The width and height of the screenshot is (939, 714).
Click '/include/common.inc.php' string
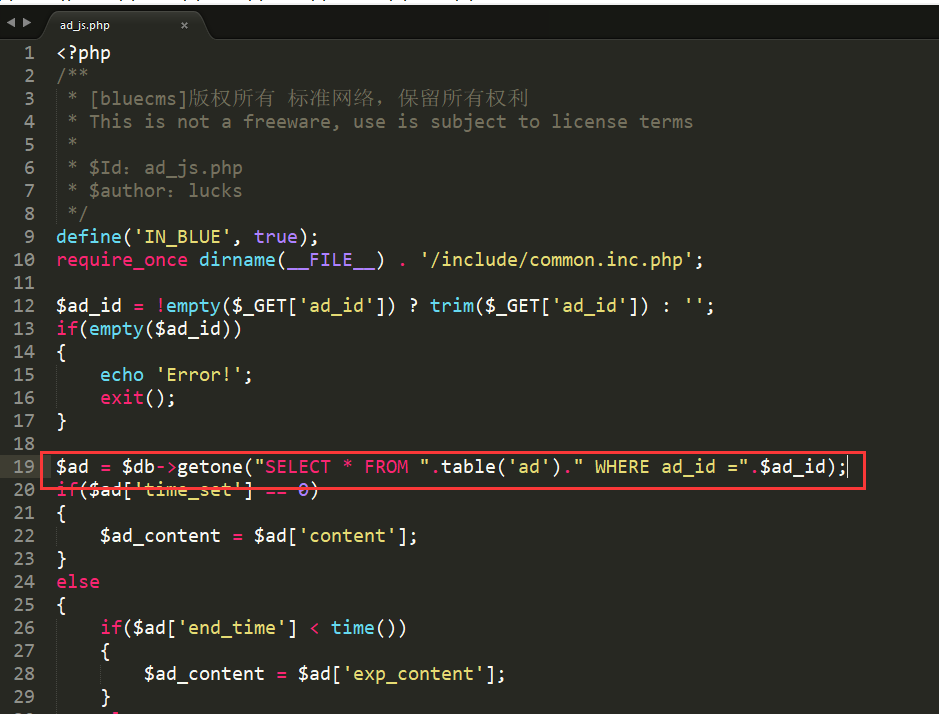coord(556,260)
